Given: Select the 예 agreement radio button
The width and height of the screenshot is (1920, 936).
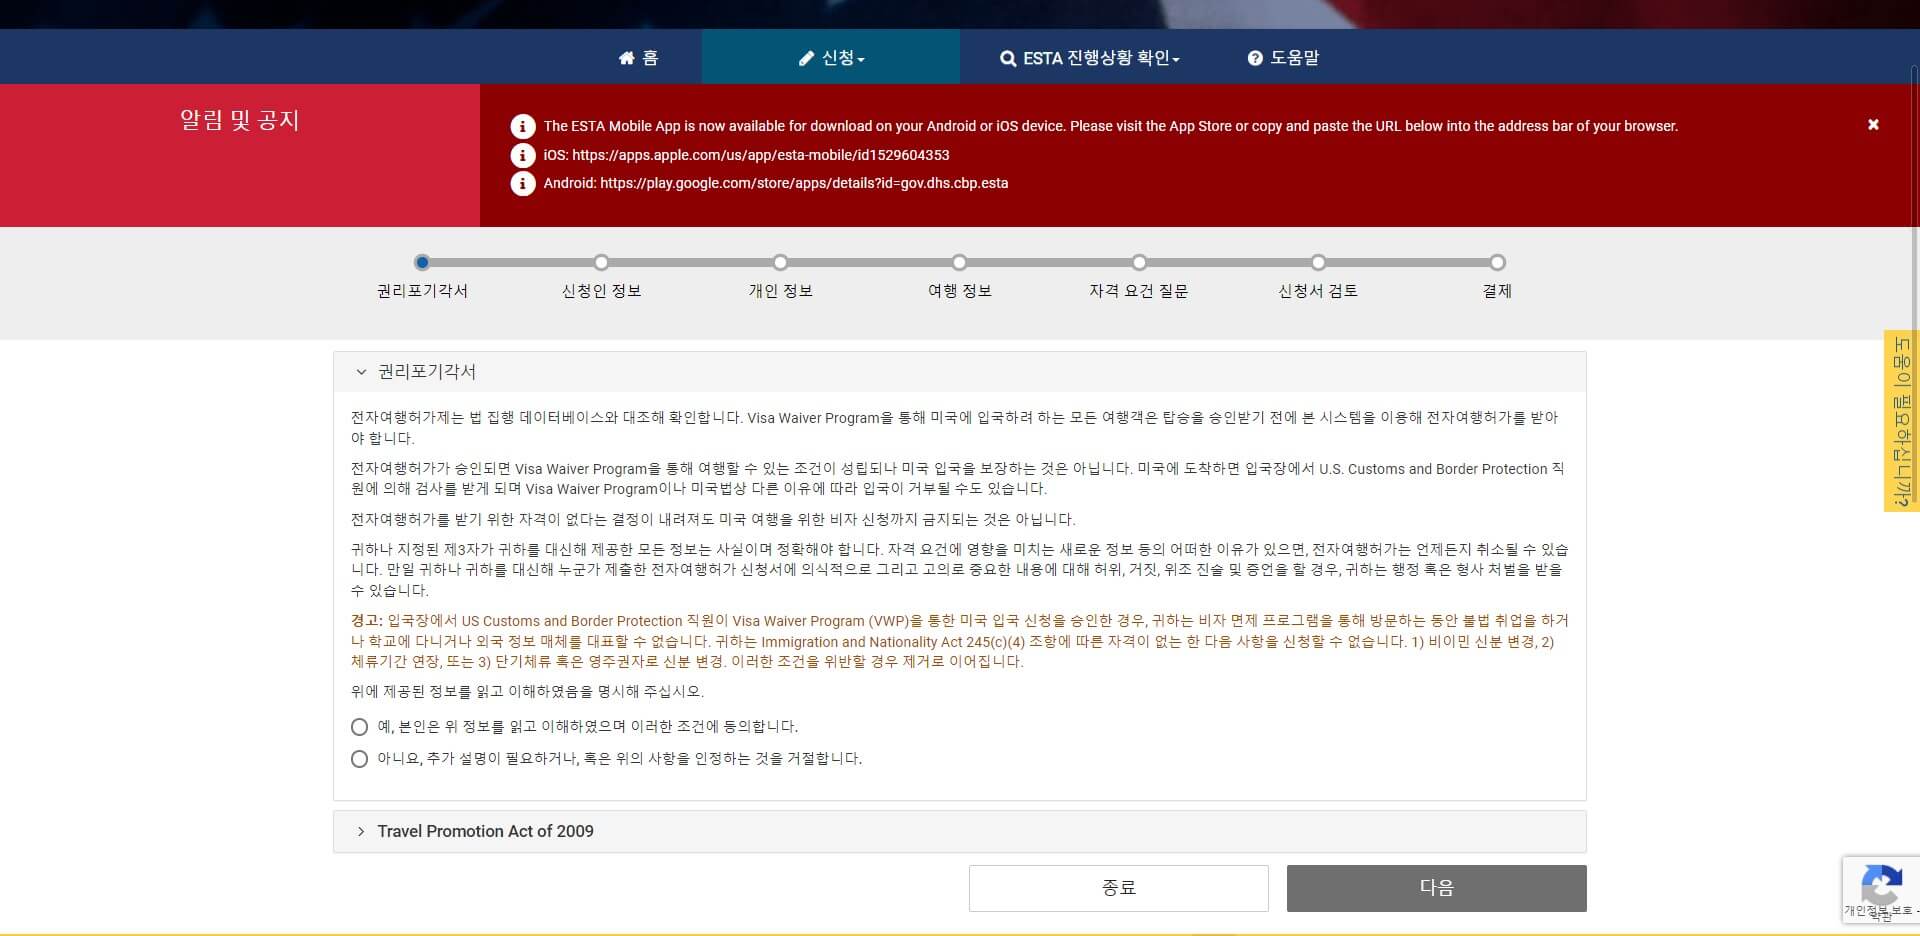Looking at the screenshot, I should [359, 727].
